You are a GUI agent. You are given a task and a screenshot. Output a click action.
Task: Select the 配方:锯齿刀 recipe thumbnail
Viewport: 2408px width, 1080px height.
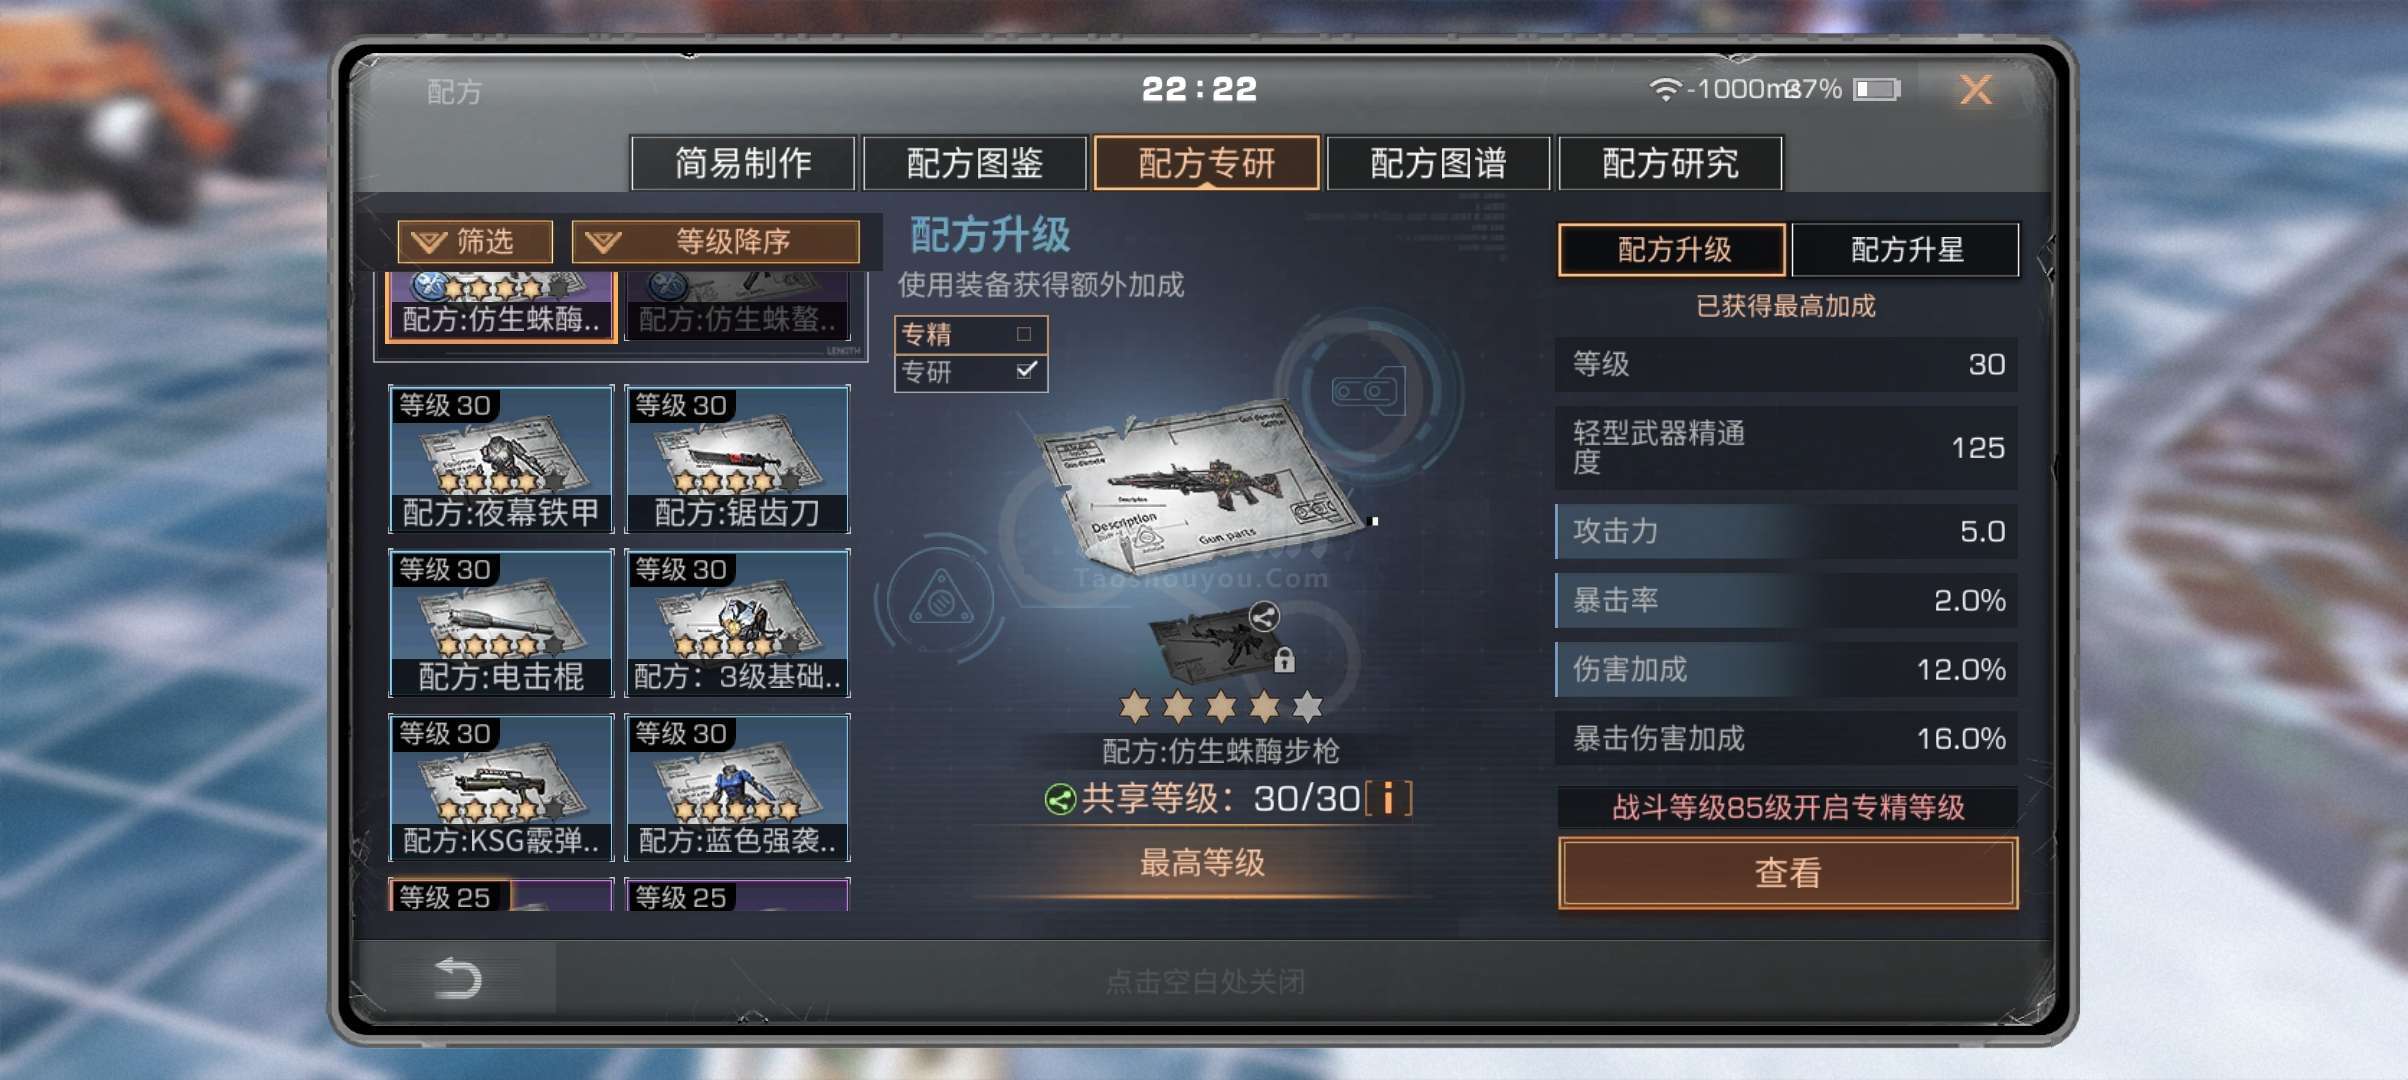coord(737,459)
